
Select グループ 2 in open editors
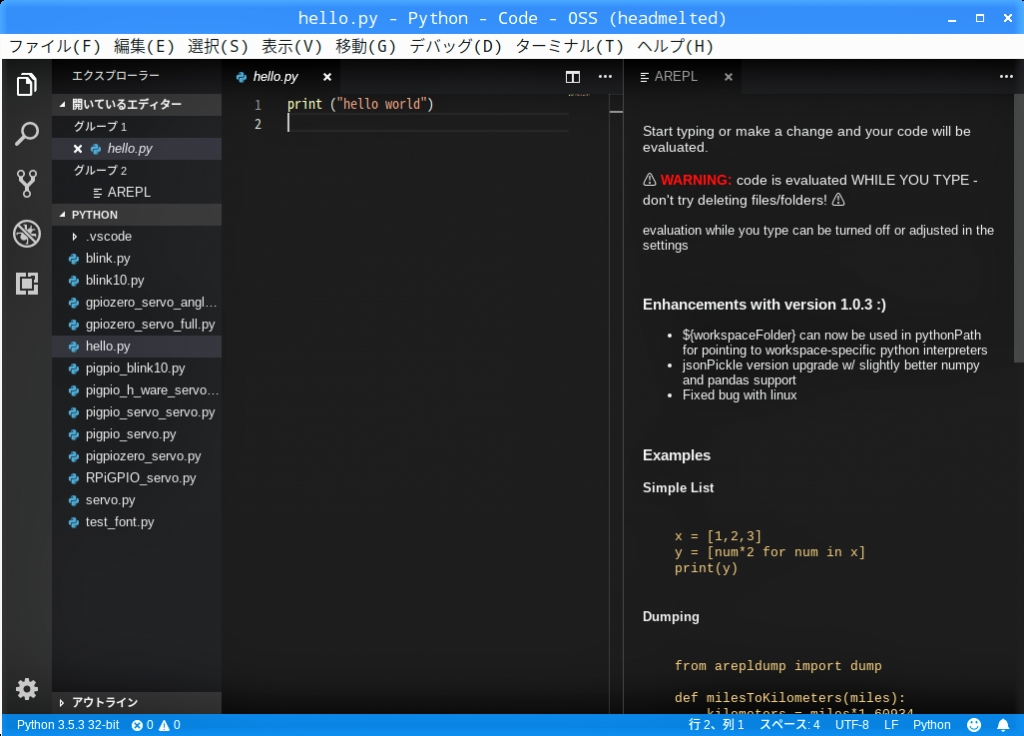(x=136, y=170)
